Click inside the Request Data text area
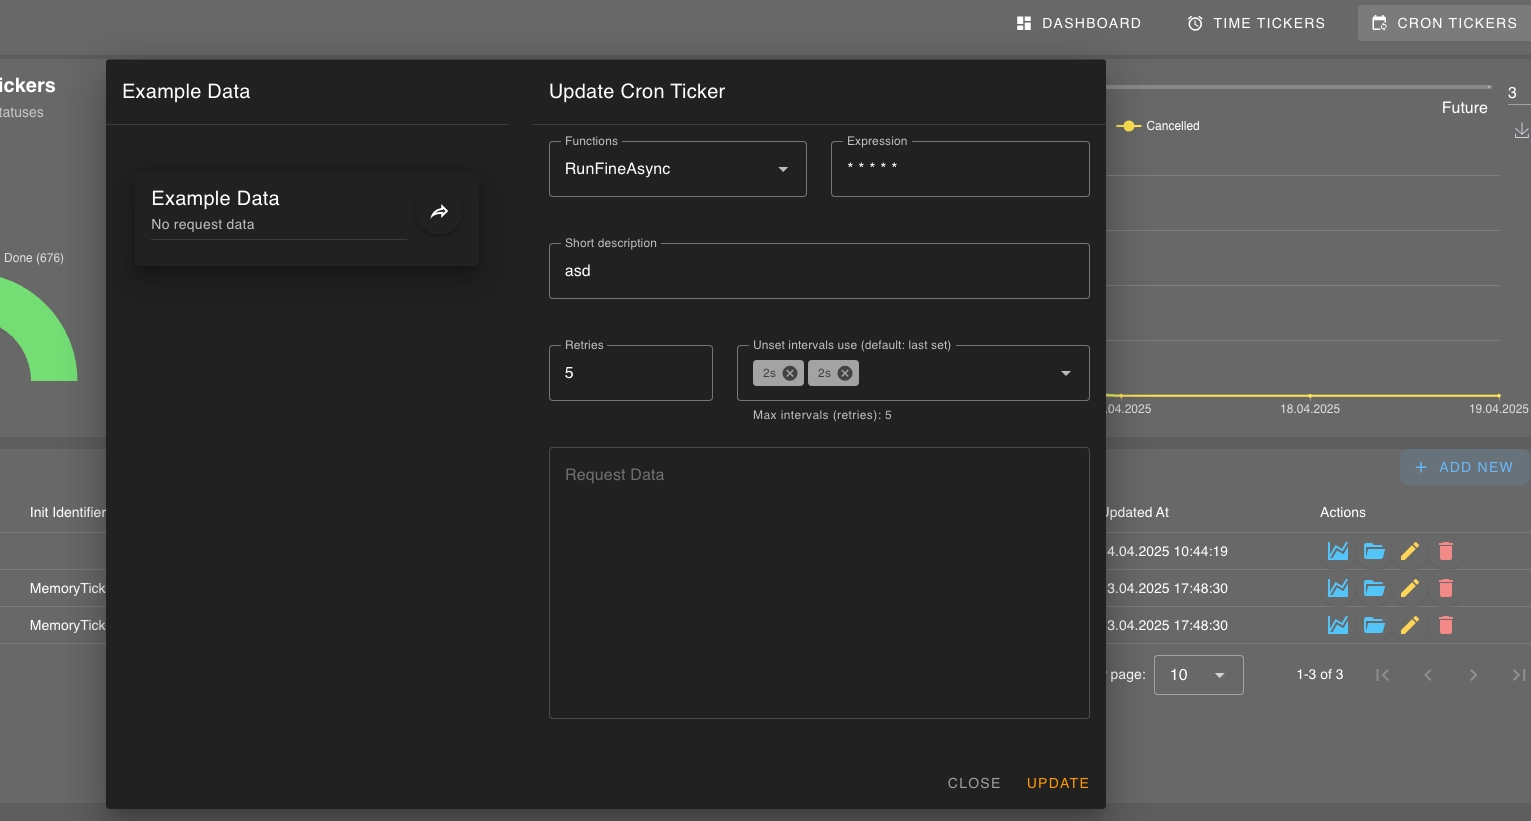The height and width of the screenshot is (821, 1531). [819, 583]
